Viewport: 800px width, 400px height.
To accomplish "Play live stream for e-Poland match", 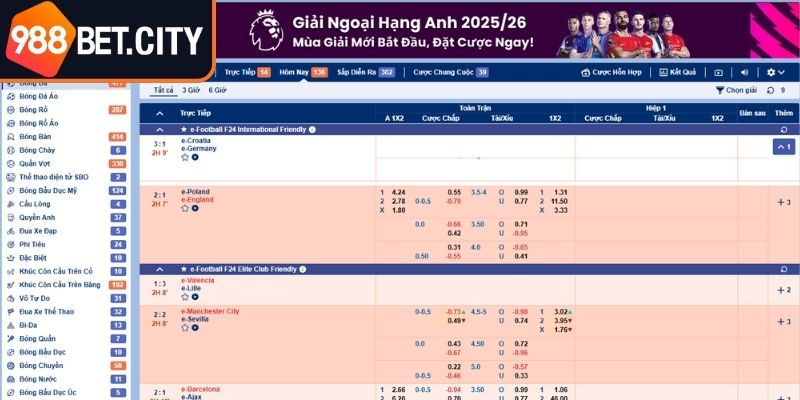I will click(x=195, y=208).
